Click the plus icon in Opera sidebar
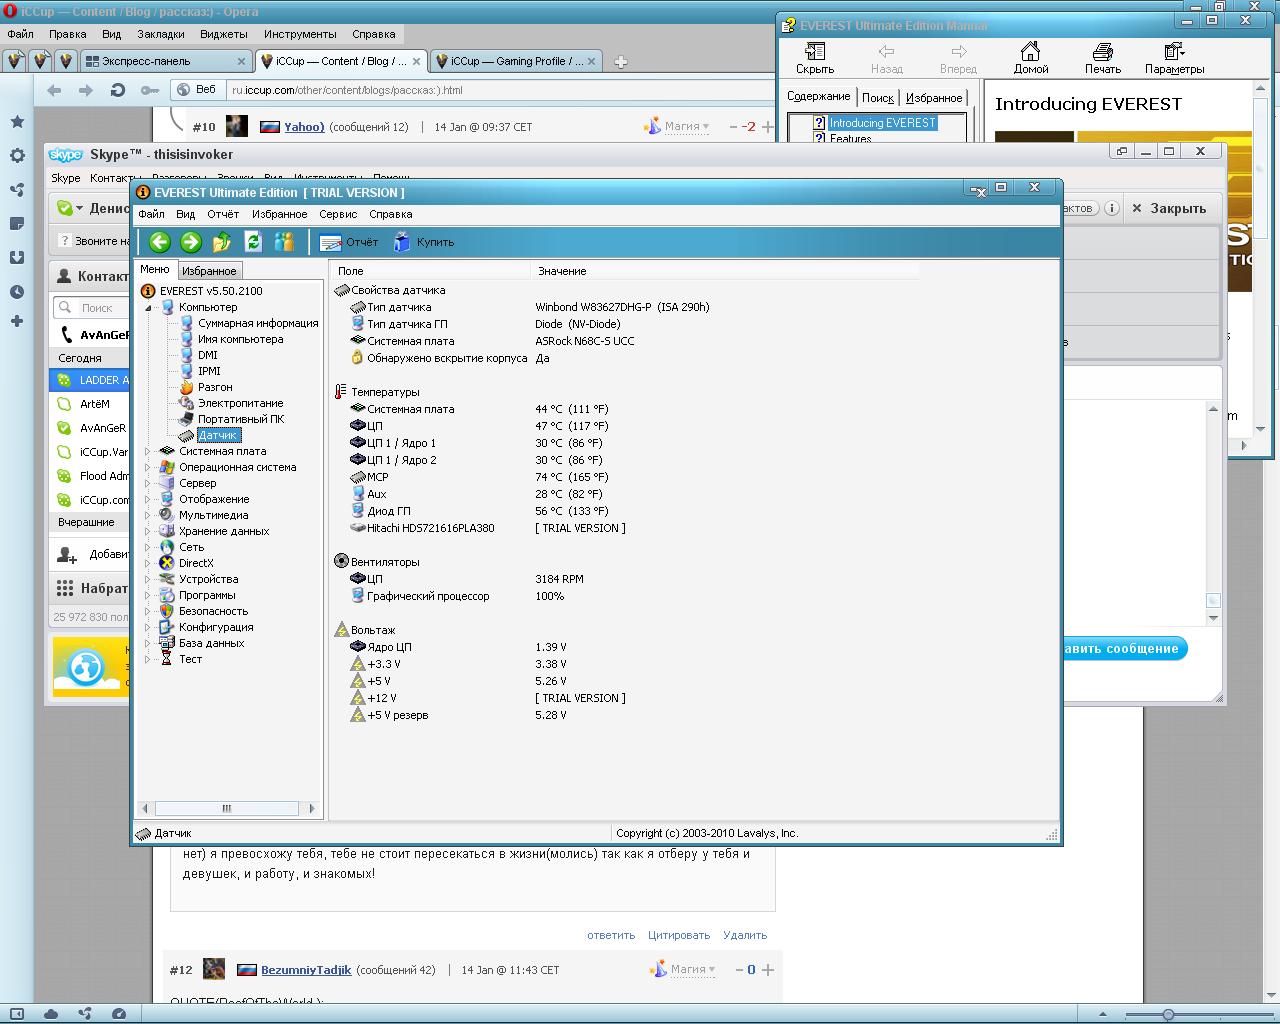The height and width of the screenshot is (1024, 1280). click(17, 321)
